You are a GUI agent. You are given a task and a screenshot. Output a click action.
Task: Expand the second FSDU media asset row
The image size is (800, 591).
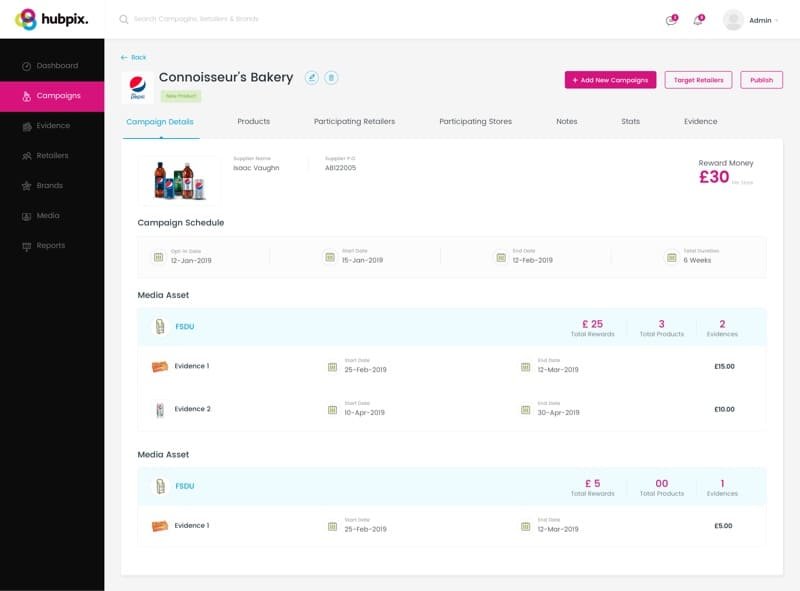(452, 486)
